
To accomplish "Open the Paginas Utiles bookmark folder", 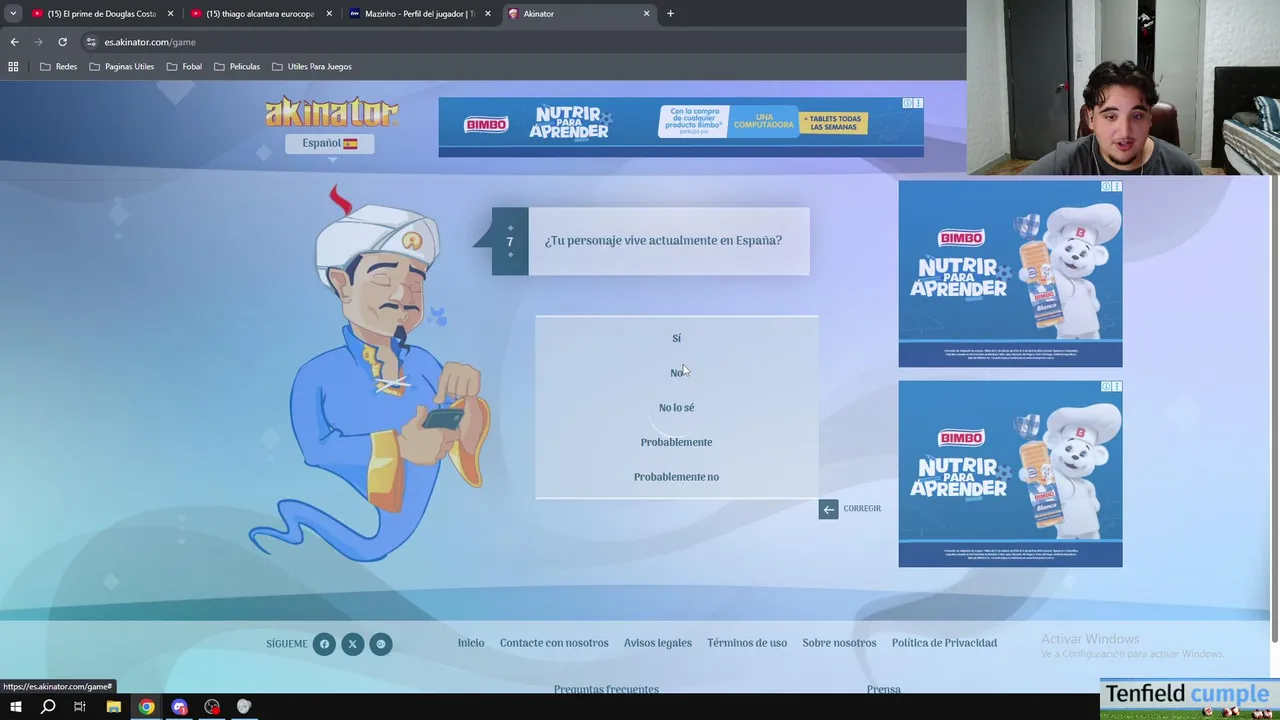I will 121,67.
